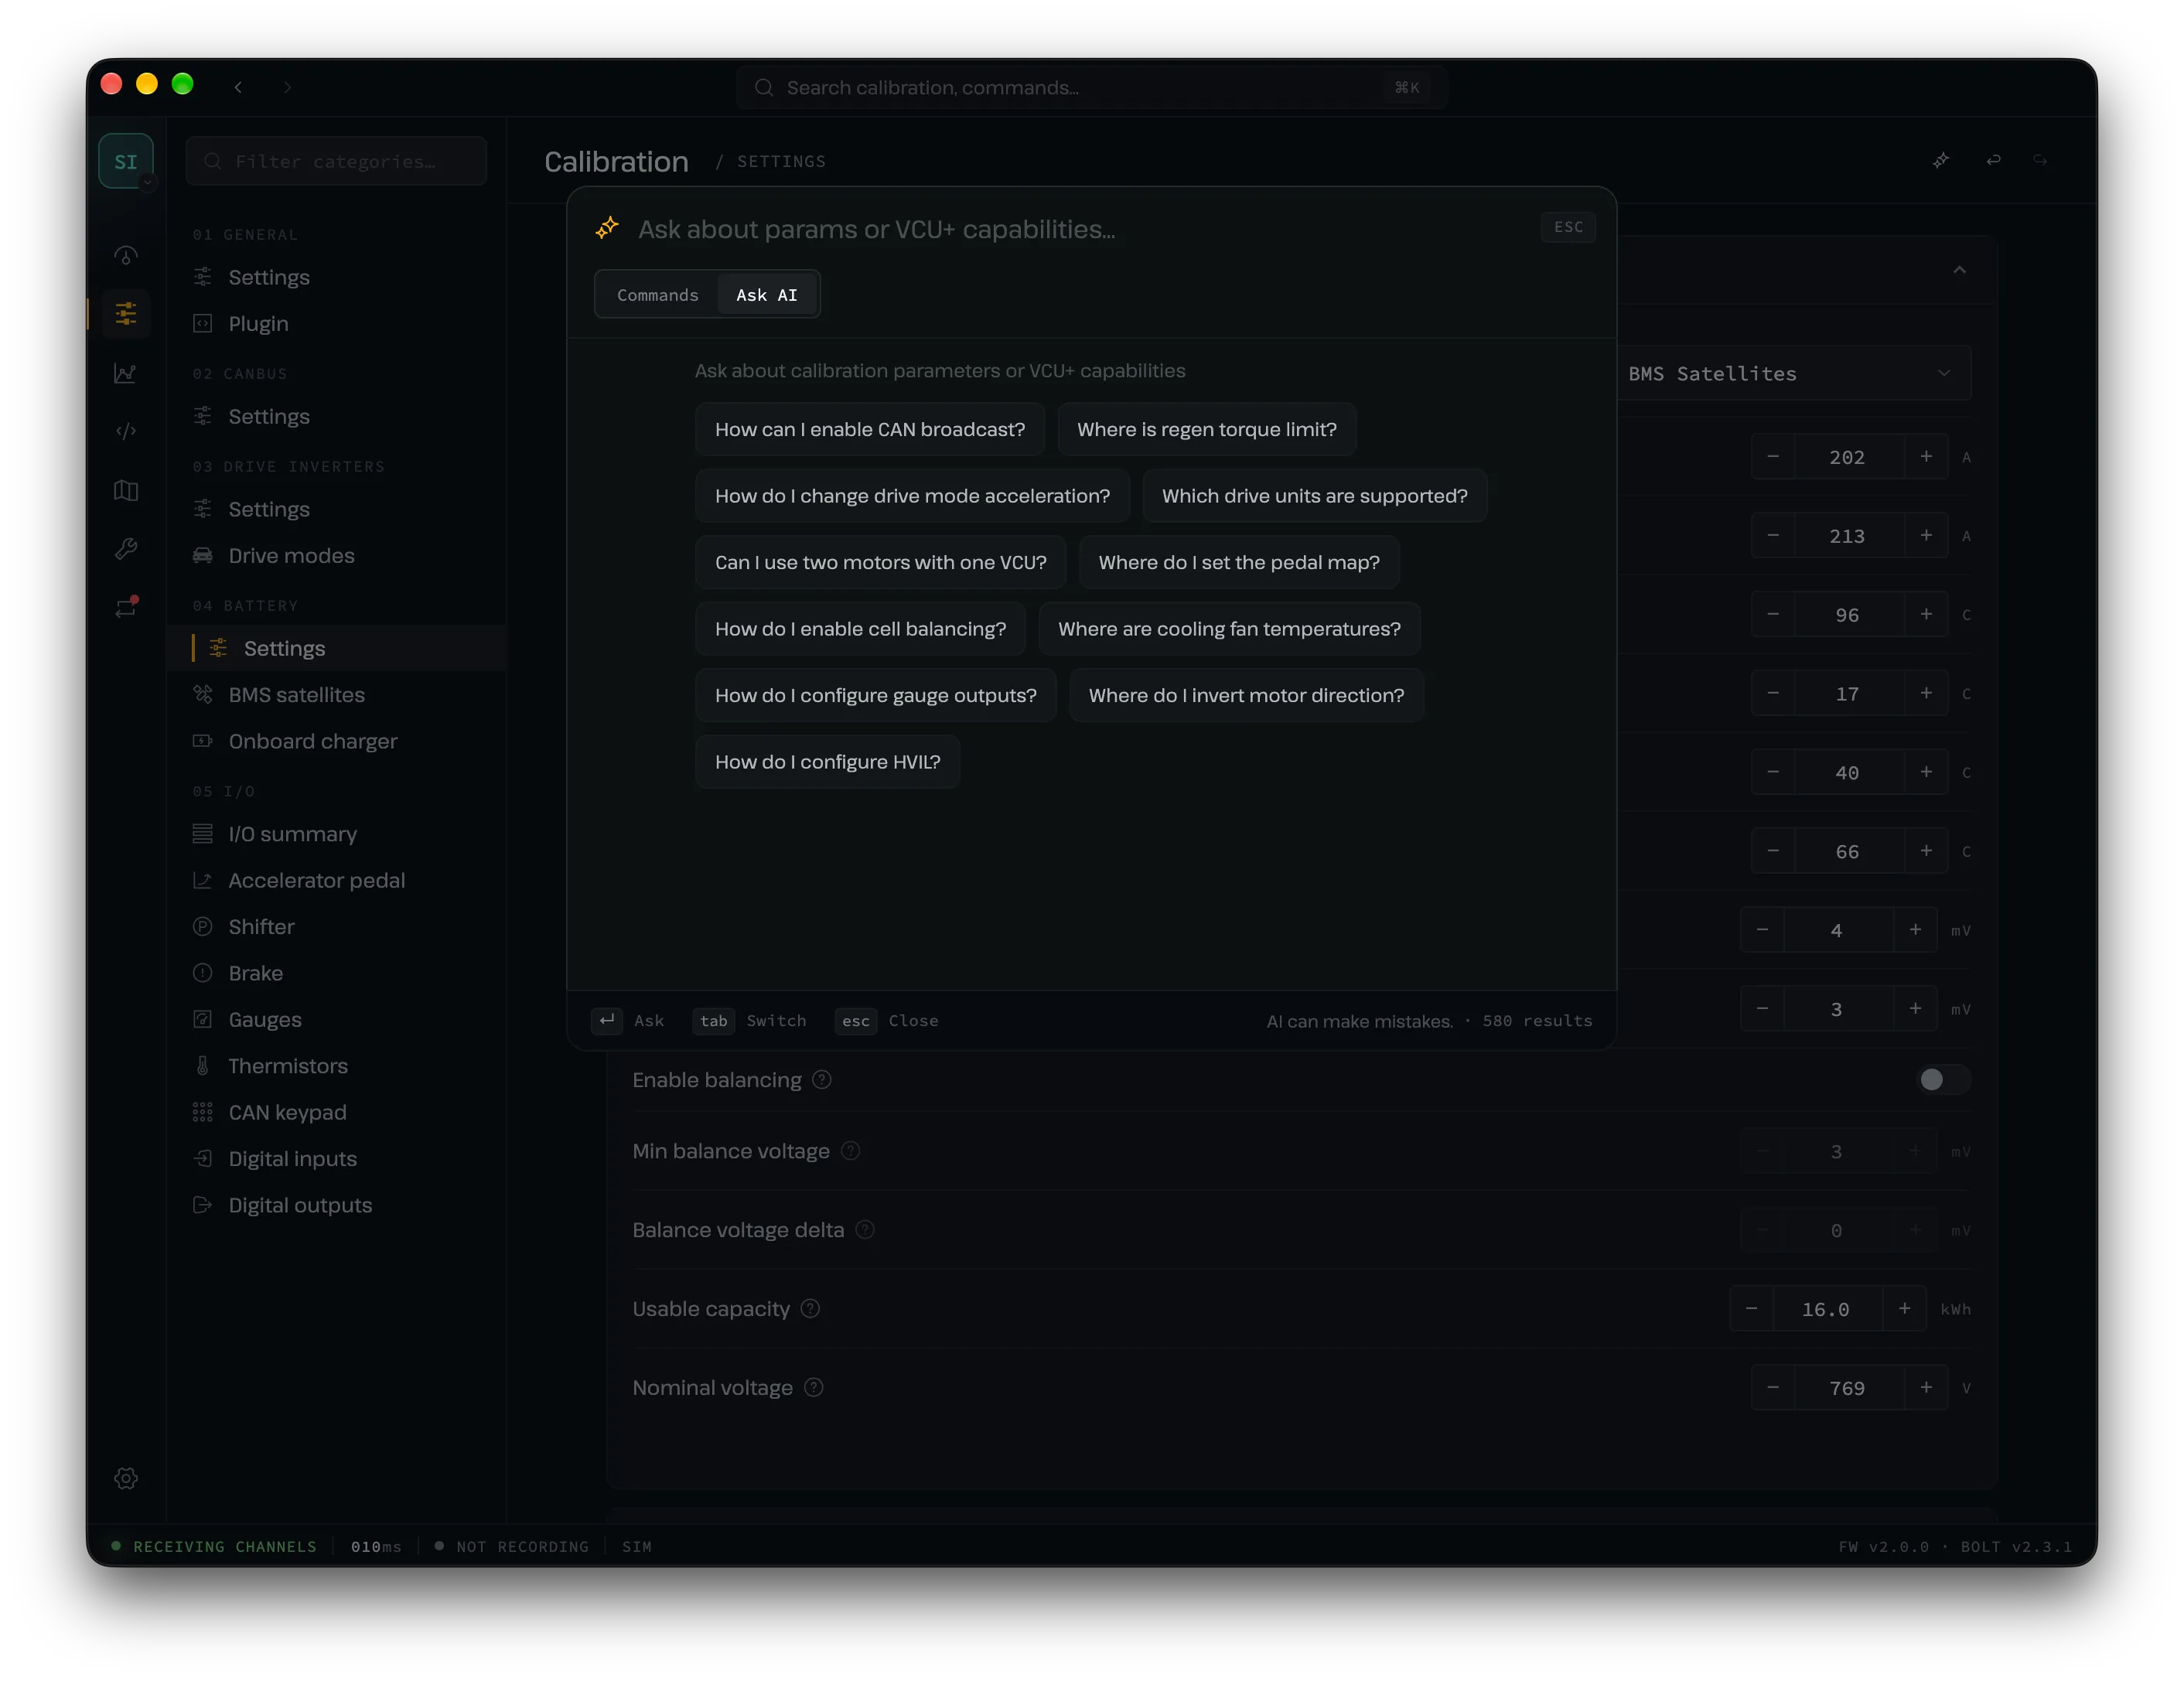Ask 'How do I configure HVIL?'
This screenshot has width=2184, height=1681.
click(827, 762)
